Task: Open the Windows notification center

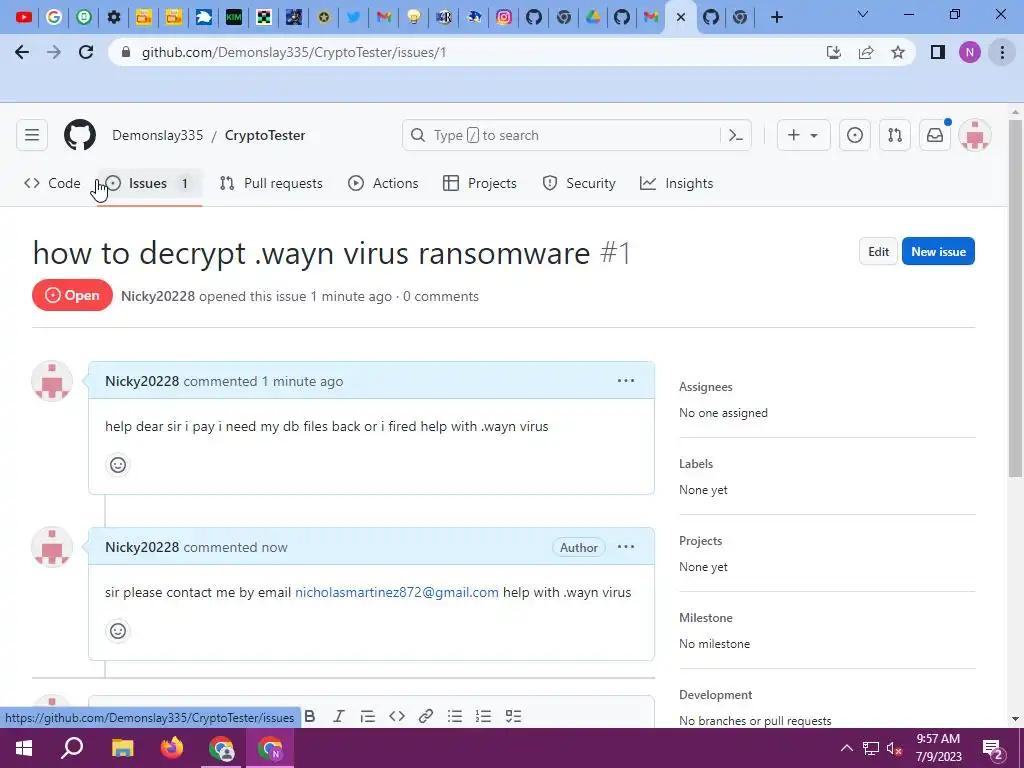Action: pos(993,748)
